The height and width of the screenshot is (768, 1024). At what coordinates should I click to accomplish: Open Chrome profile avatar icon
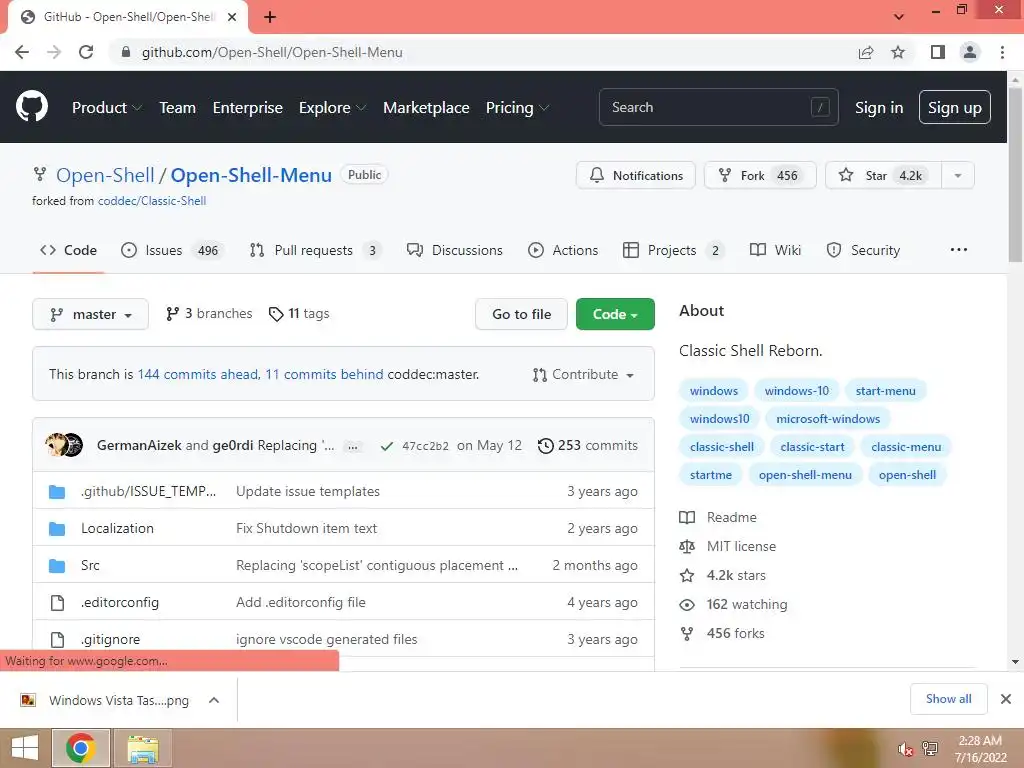coord(970,52)
